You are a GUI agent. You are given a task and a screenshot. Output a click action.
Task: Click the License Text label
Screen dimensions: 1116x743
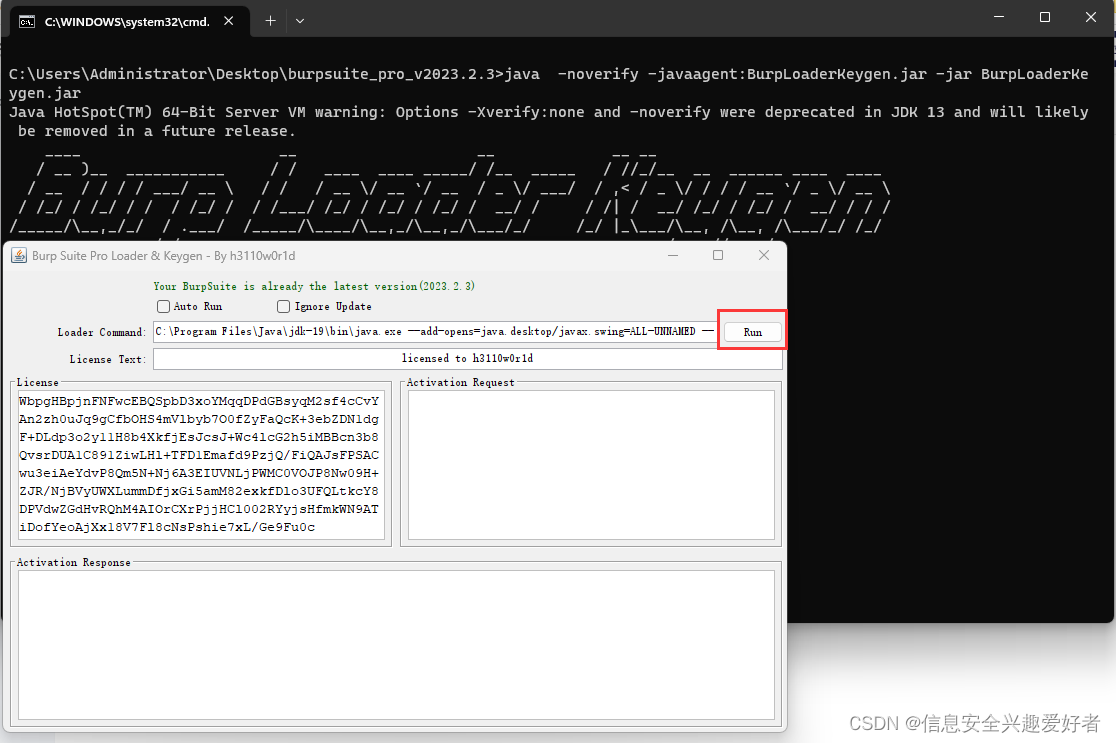click(107, 359)
